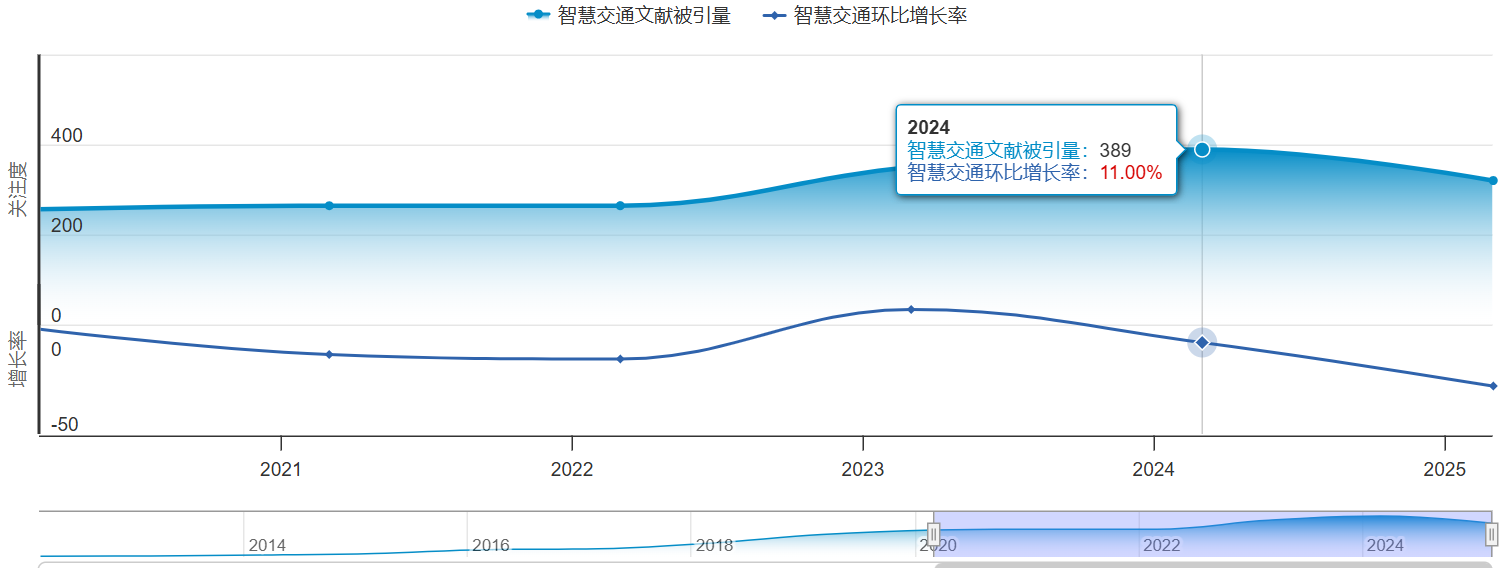
Task: Click the 2024 tooltip box
Action: (x=1035, y=150)
